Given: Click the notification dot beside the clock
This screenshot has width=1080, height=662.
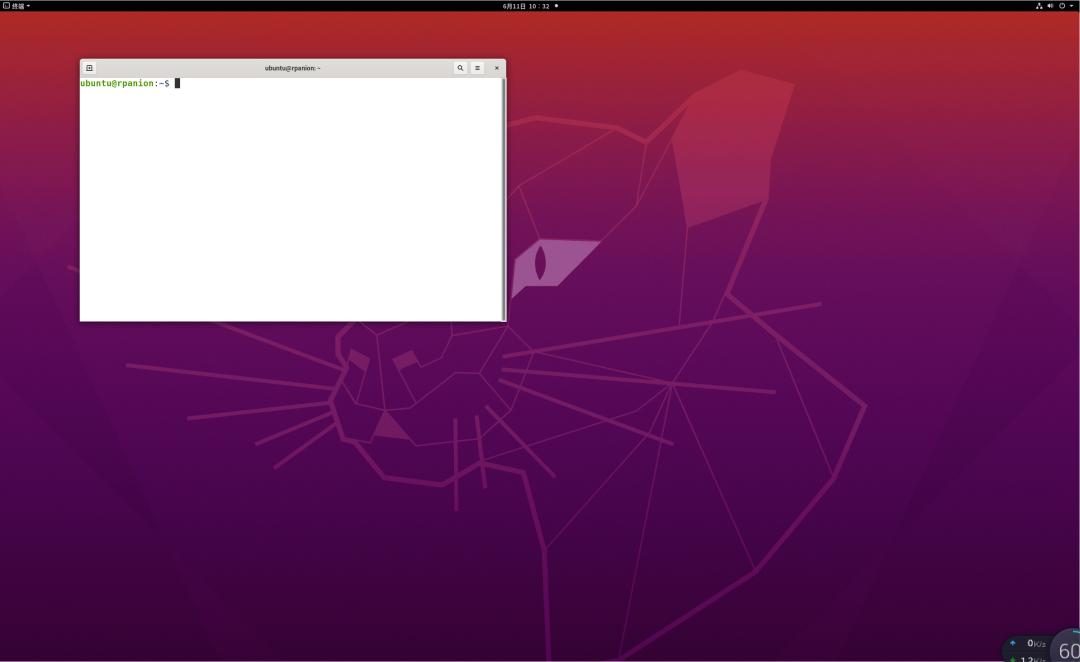Looking at the screenshot, I should tap(556, 6).
